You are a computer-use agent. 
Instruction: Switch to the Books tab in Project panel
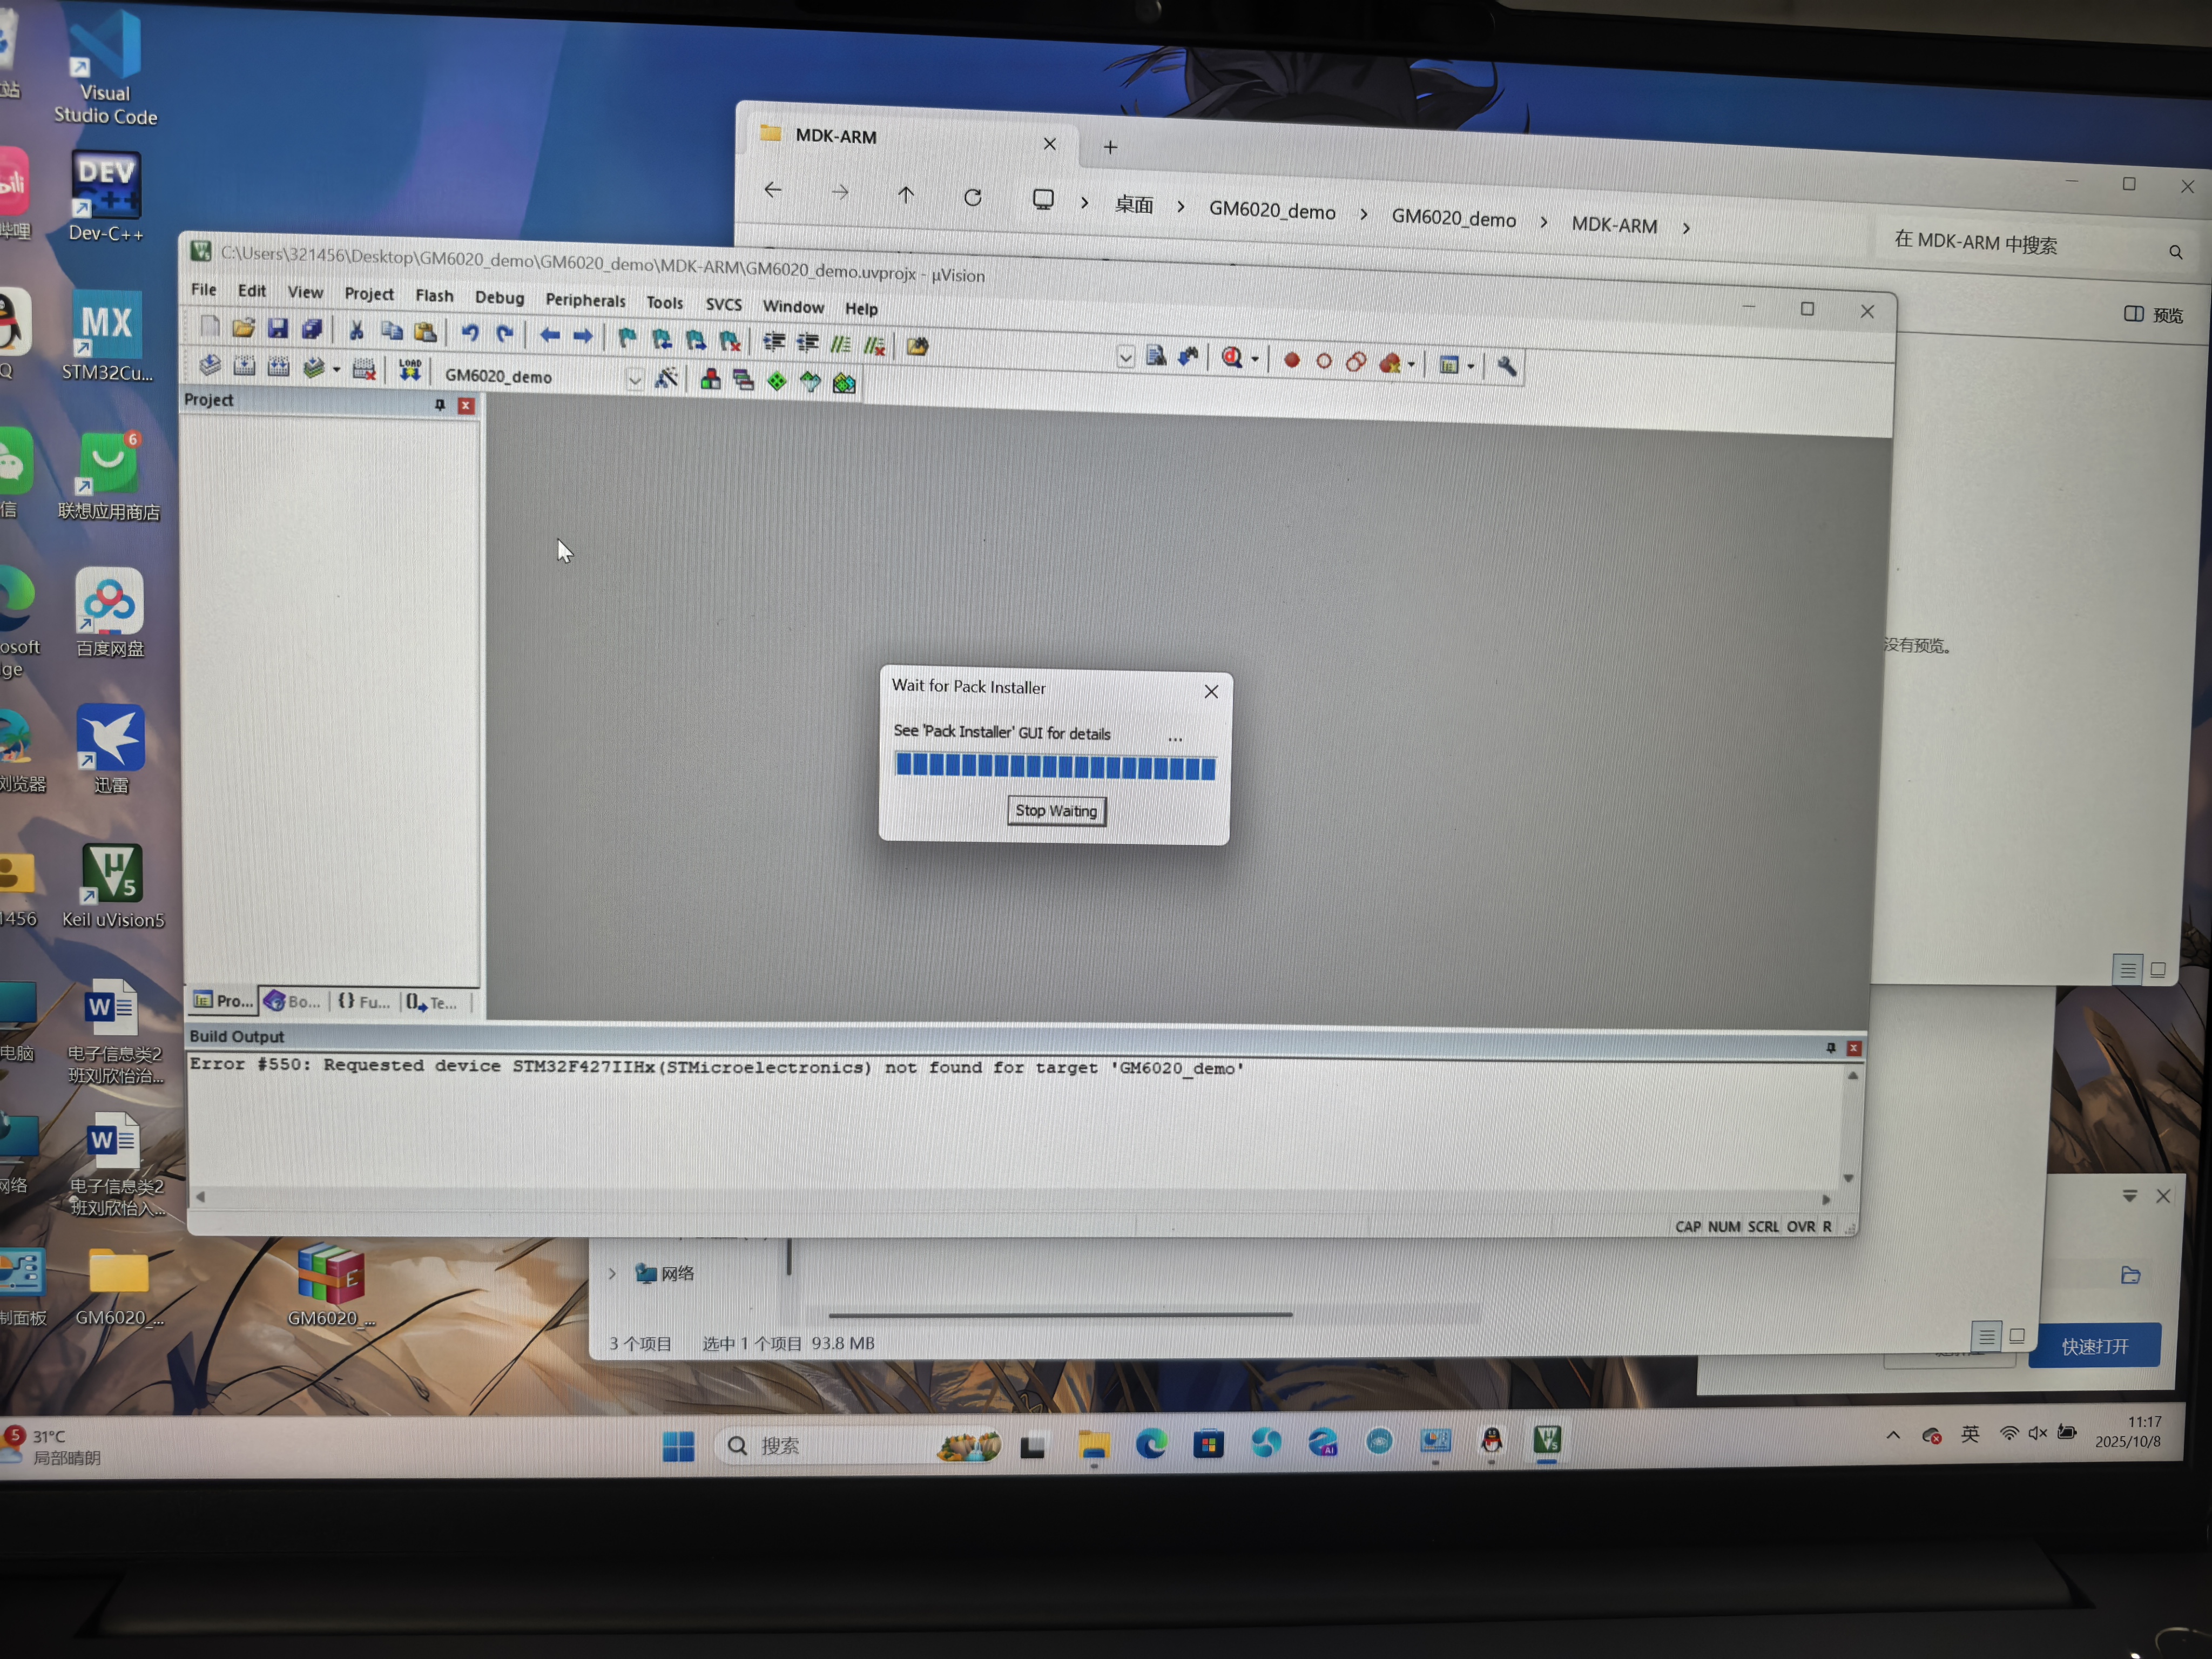point(292,1001)
